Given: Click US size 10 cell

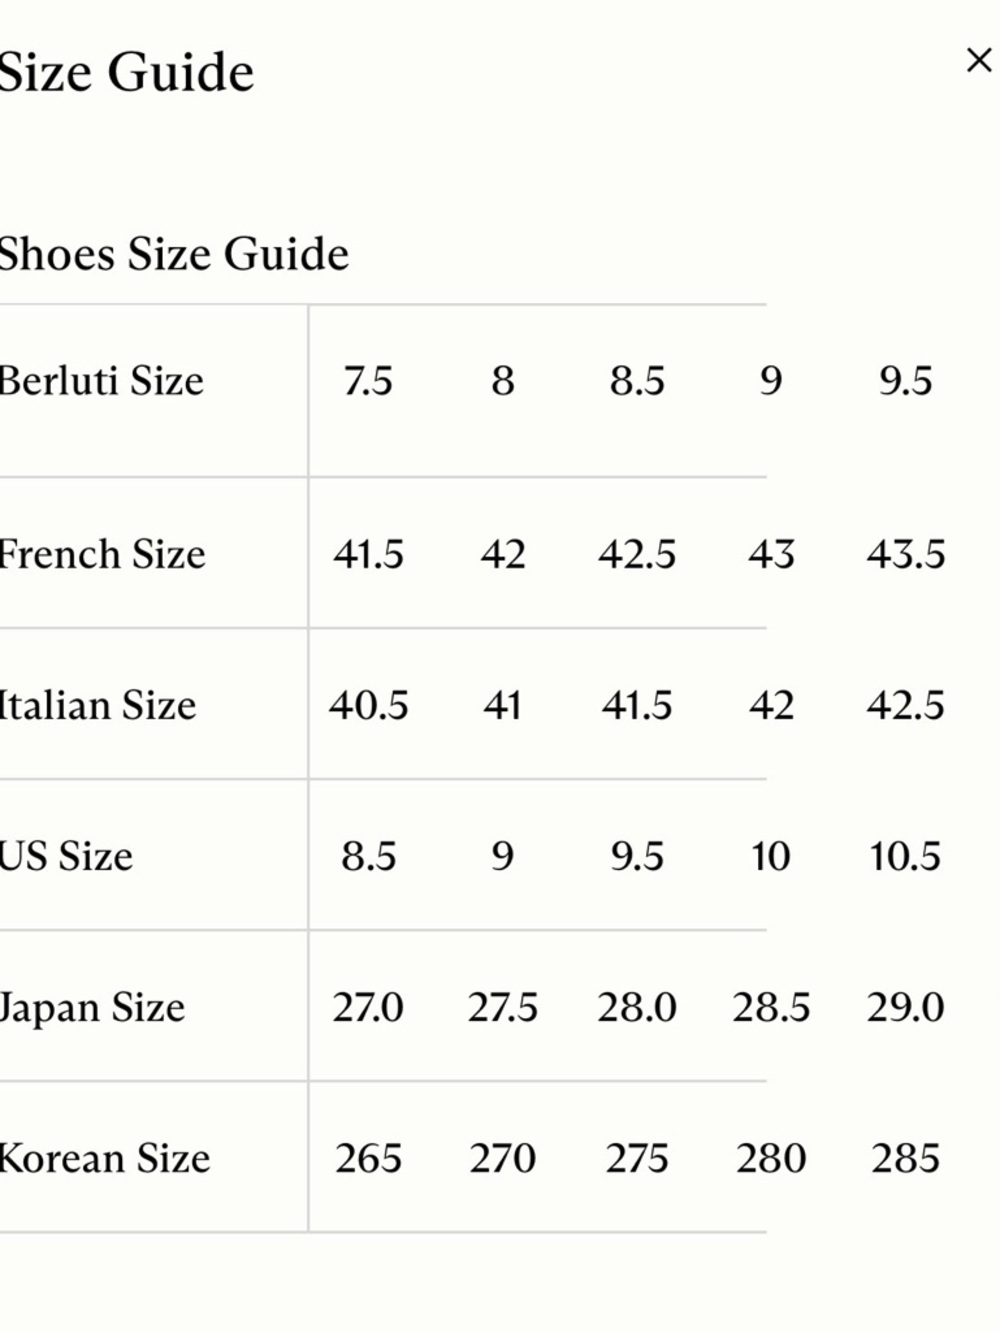Looking at the screenshot, I should click(771, 856).
